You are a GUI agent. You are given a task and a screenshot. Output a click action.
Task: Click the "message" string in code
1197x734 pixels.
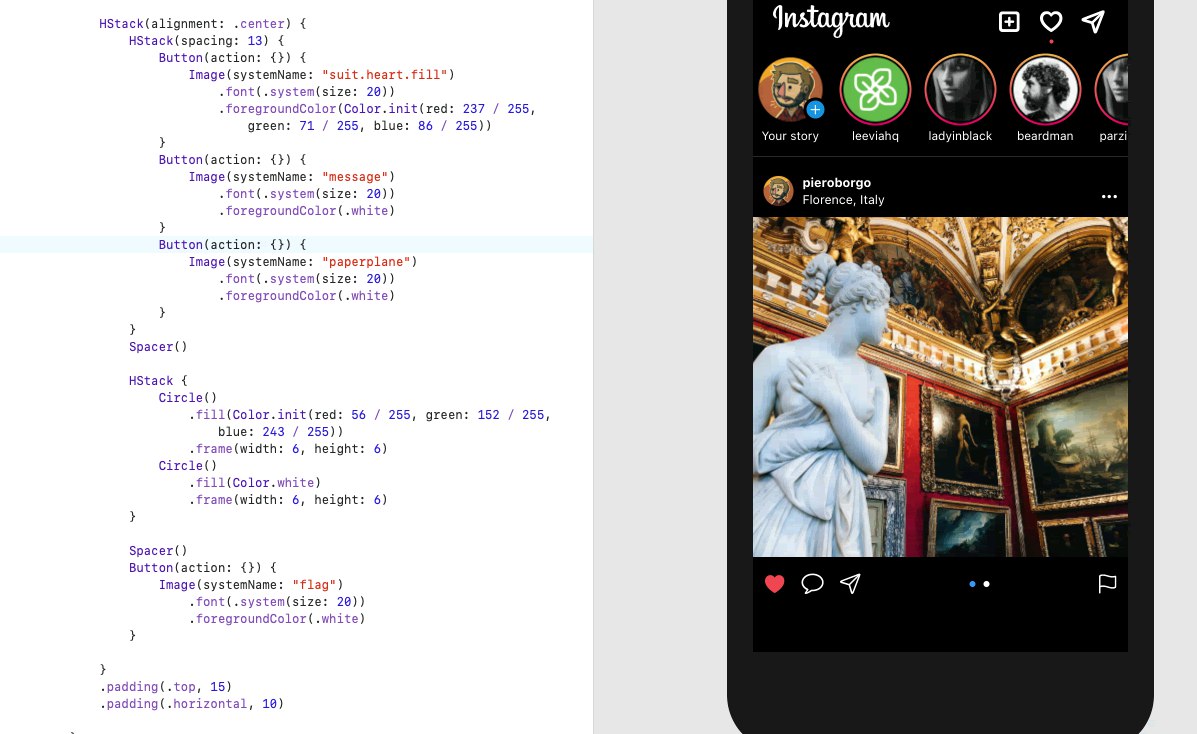[355, 177]
